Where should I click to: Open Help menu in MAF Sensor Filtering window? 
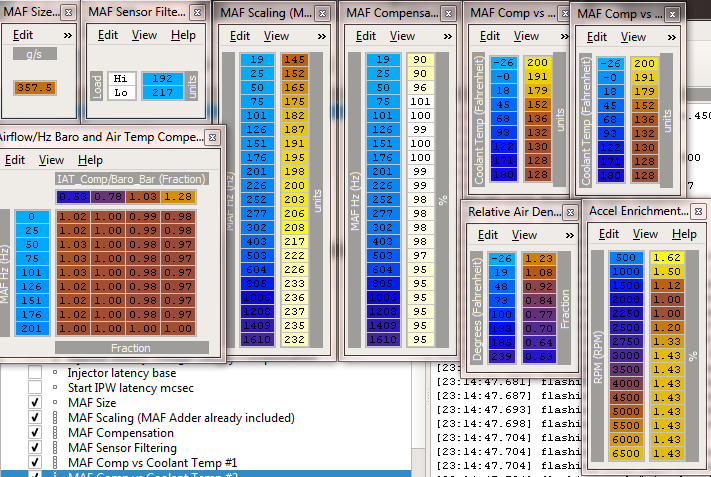pos(183,35)
